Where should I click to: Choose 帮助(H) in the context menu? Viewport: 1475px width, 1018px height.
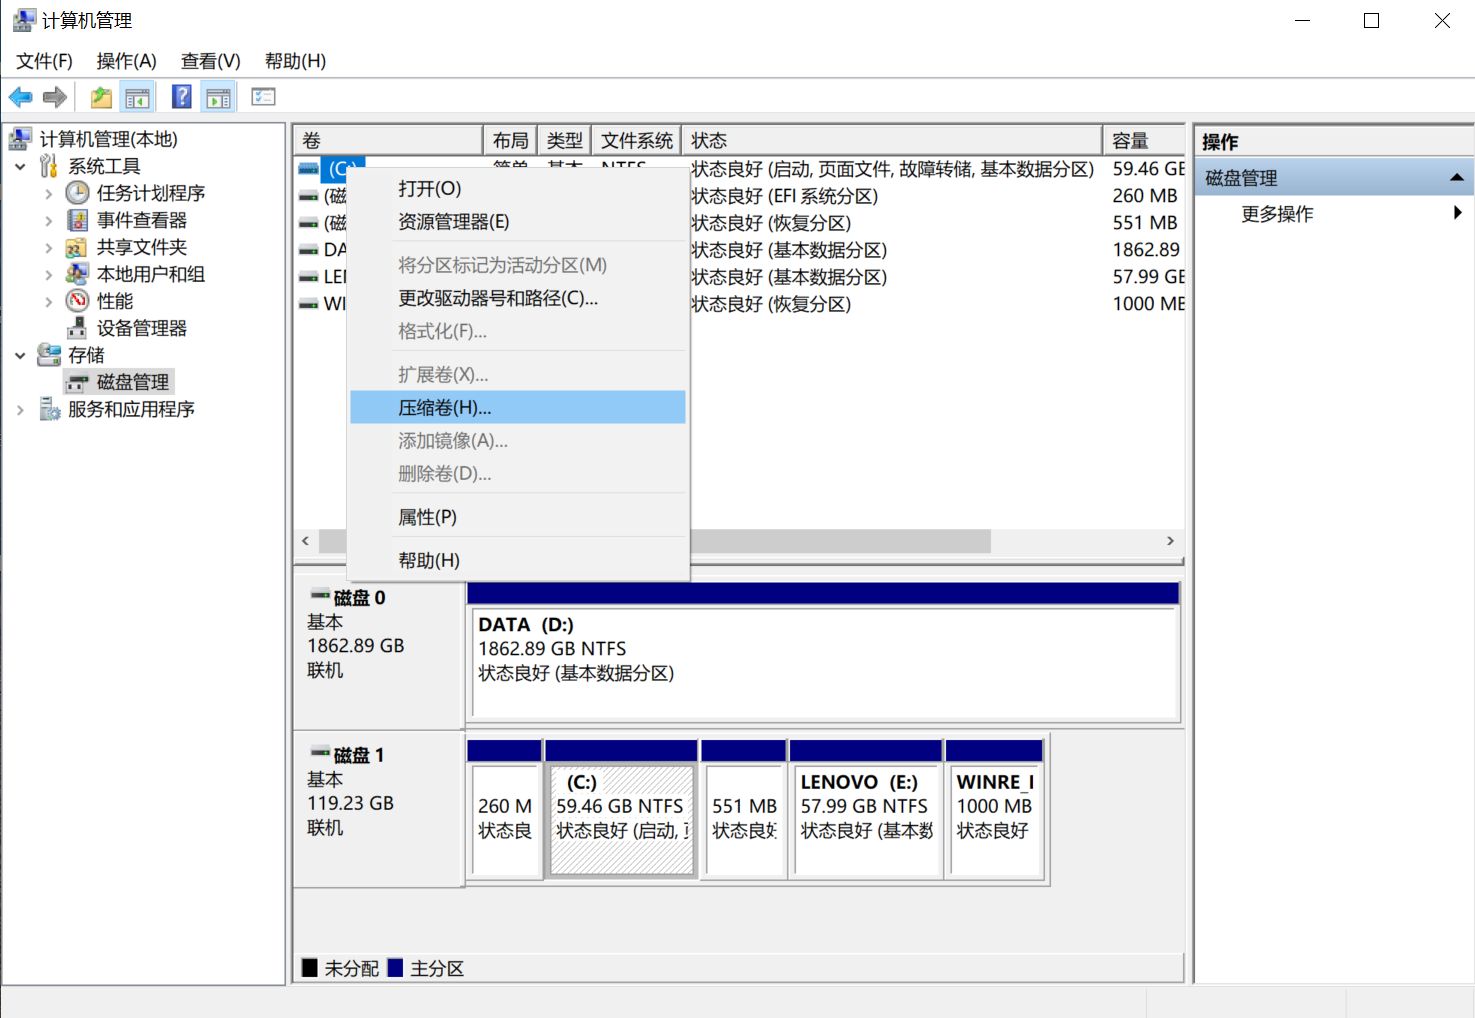click(x=518, y=560)
